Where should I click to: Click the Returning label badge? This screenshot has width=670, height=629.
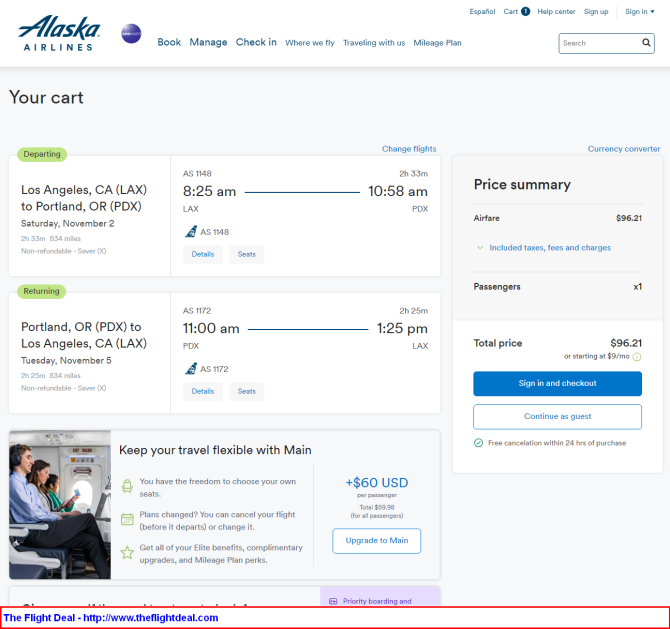click(41, 291)
